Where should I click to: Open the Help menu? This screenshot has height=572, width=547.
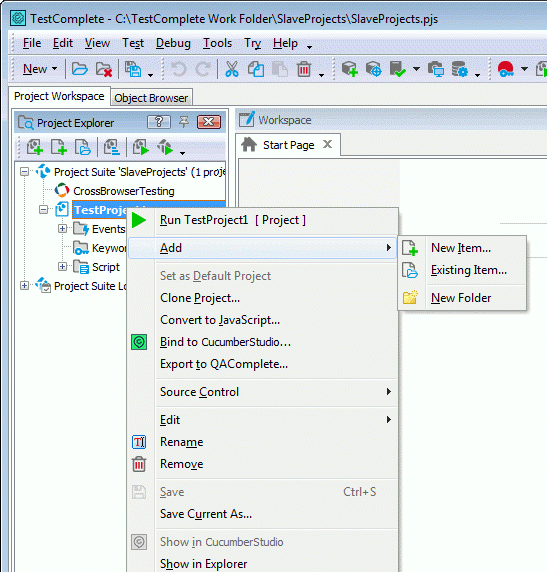click(285, 43)
